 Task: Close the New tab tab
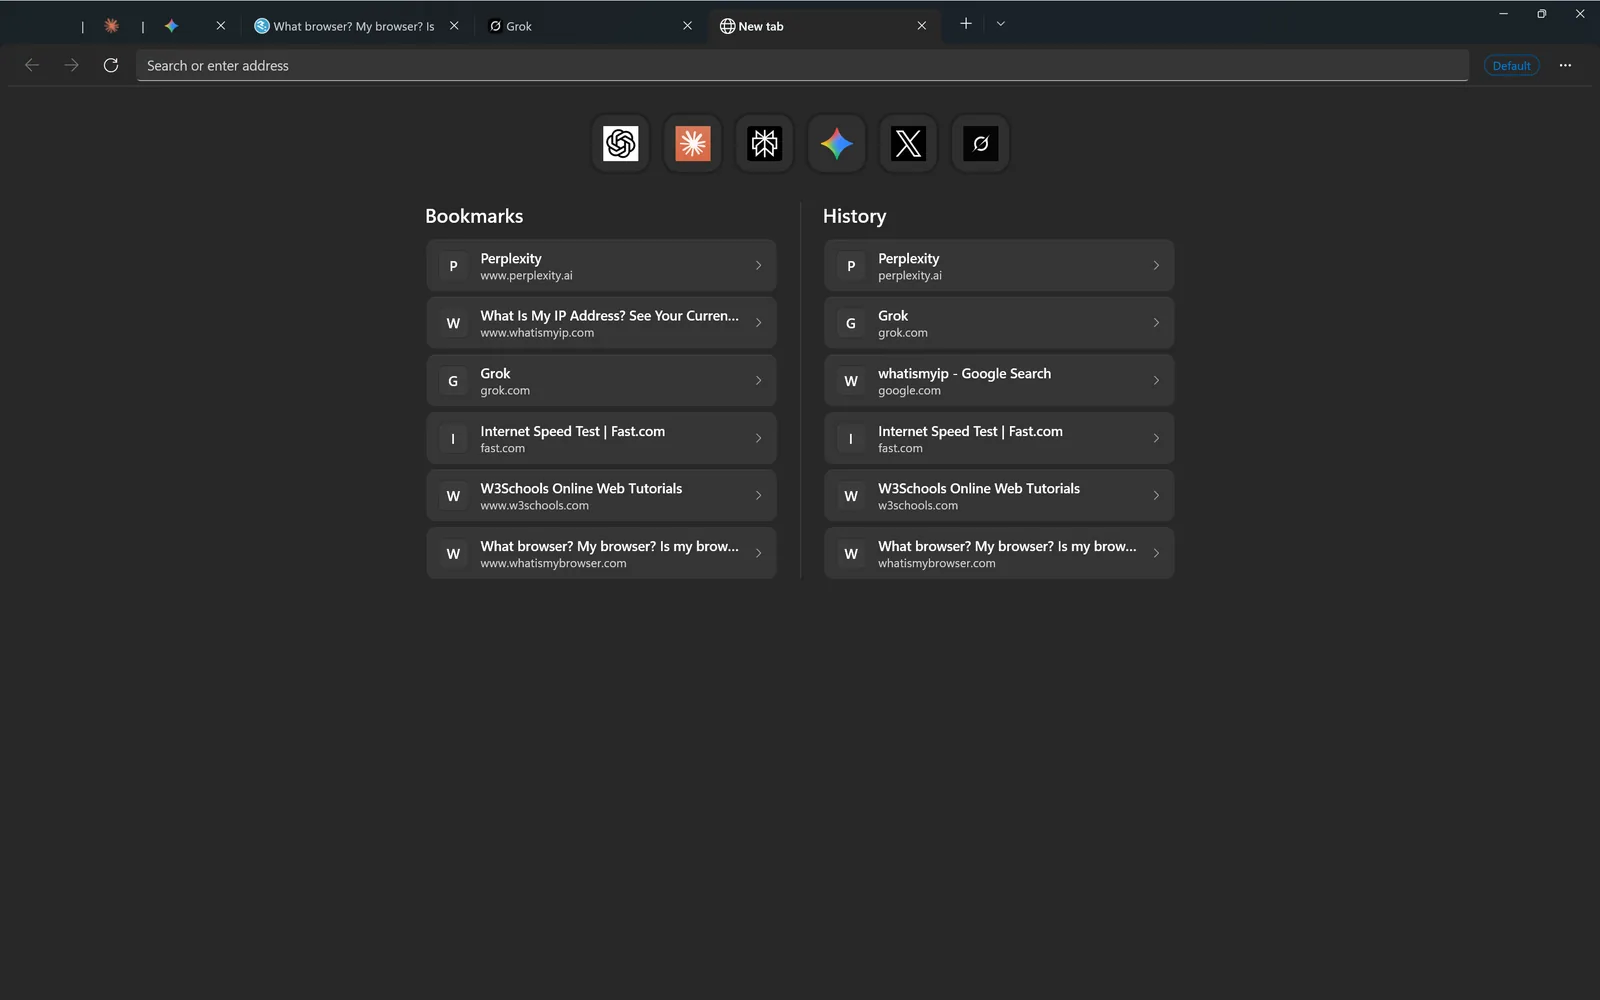click(x=921, y=26)
